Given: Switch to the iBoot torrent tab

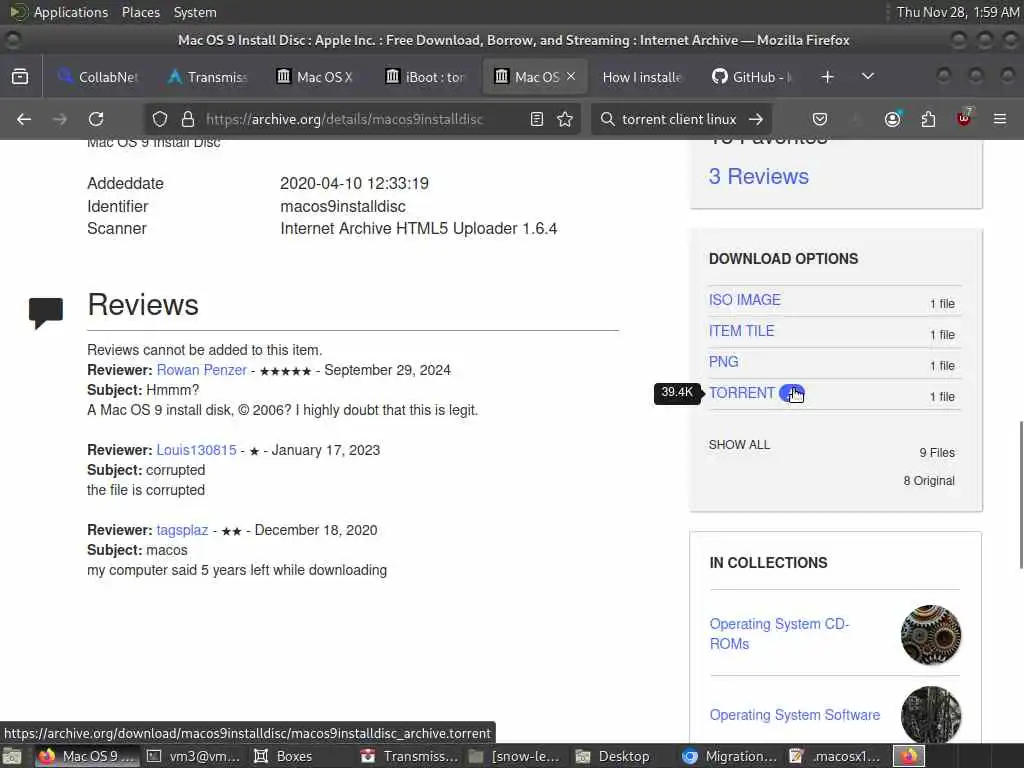Looking at the screenshot, I should (426, 77).
